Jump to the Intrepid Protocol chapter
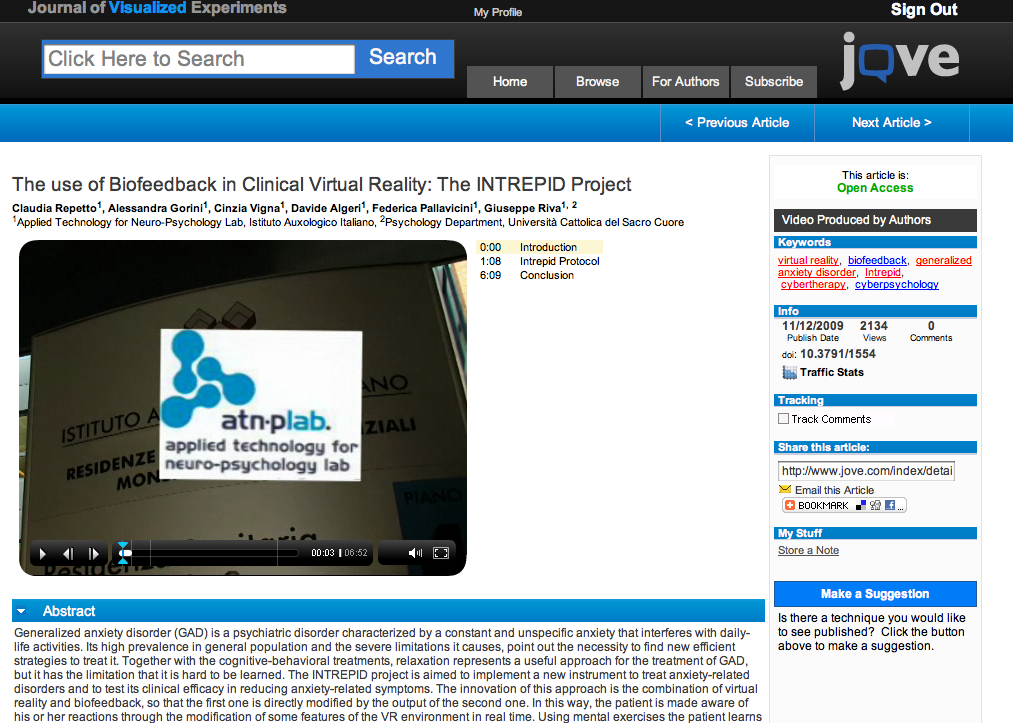 click(x=559, y=261)
